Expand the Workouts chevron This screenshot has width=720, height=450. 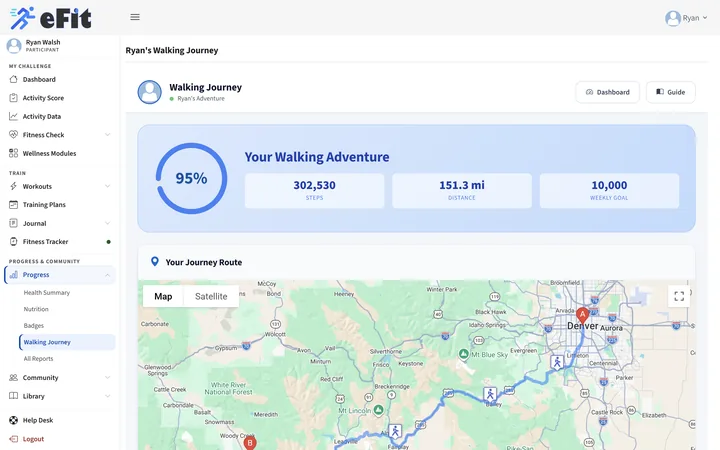tap(107, 186)
